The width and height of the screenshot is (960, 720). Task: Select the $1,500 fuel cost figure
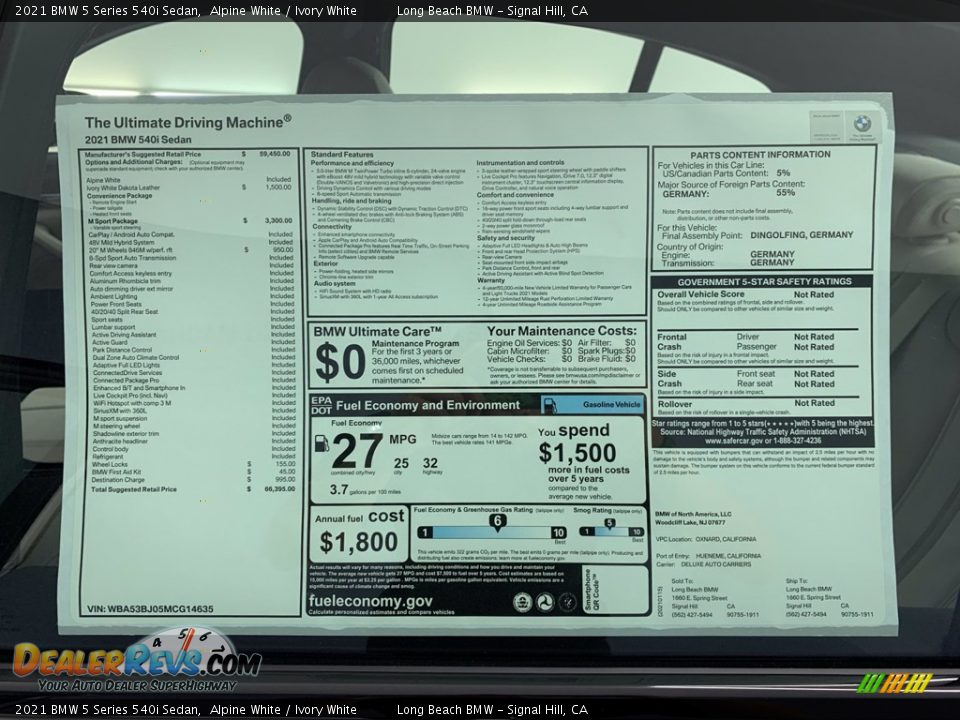point(577,453)
